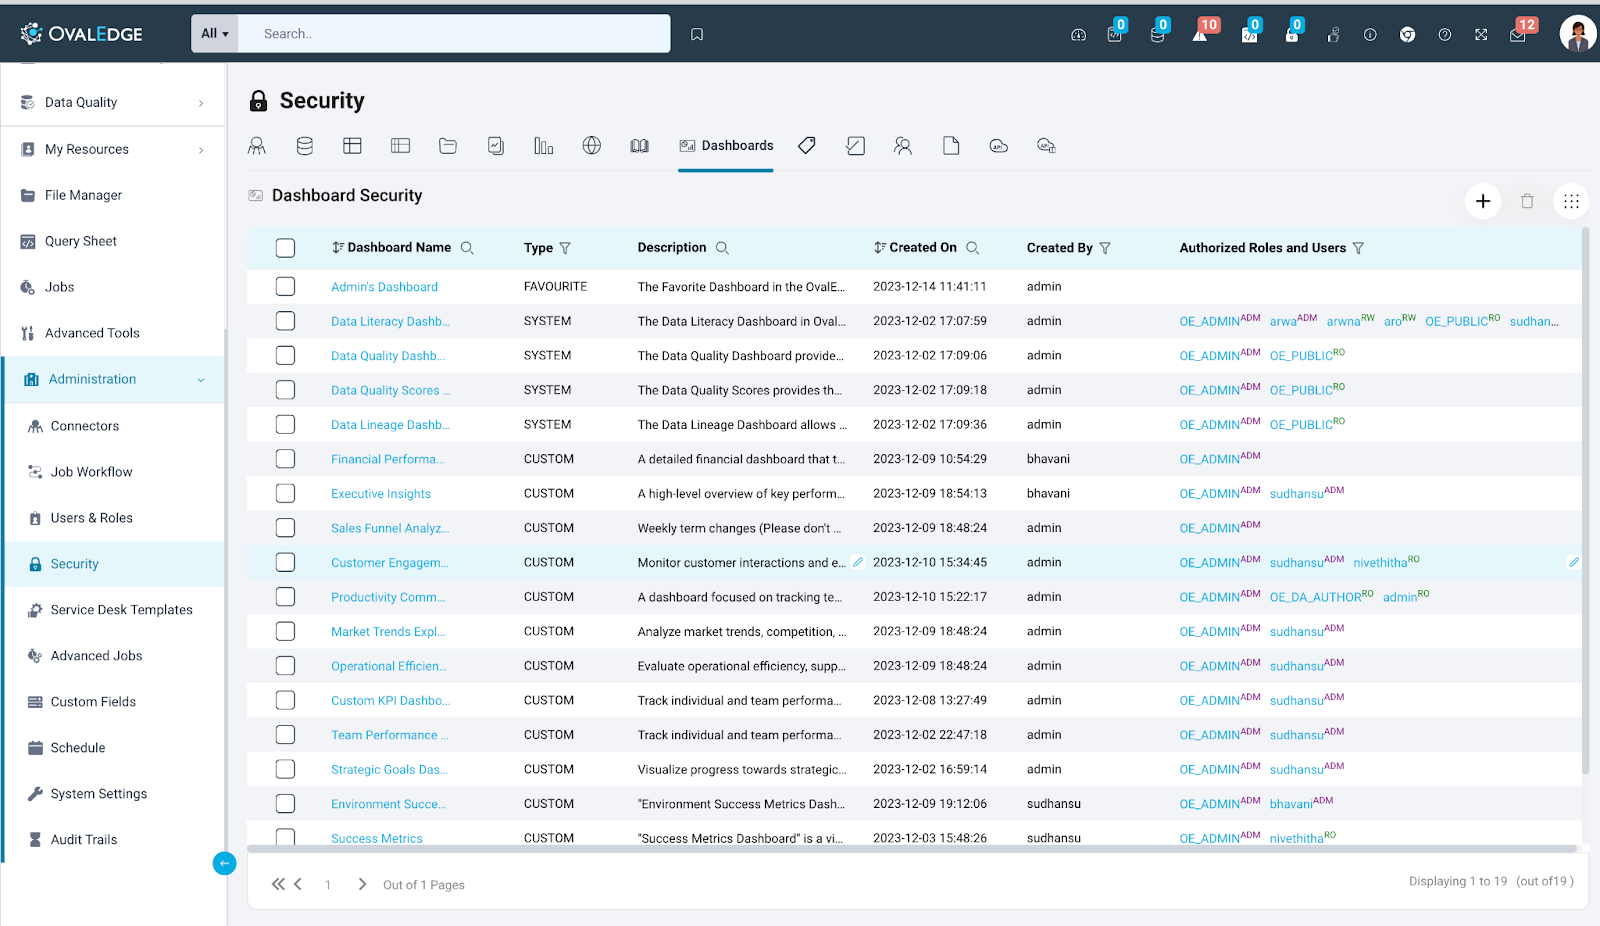Screen dimensions: 1600x926
Task: Open the database icon with 0 badge in header
Action: point(1157,34)
